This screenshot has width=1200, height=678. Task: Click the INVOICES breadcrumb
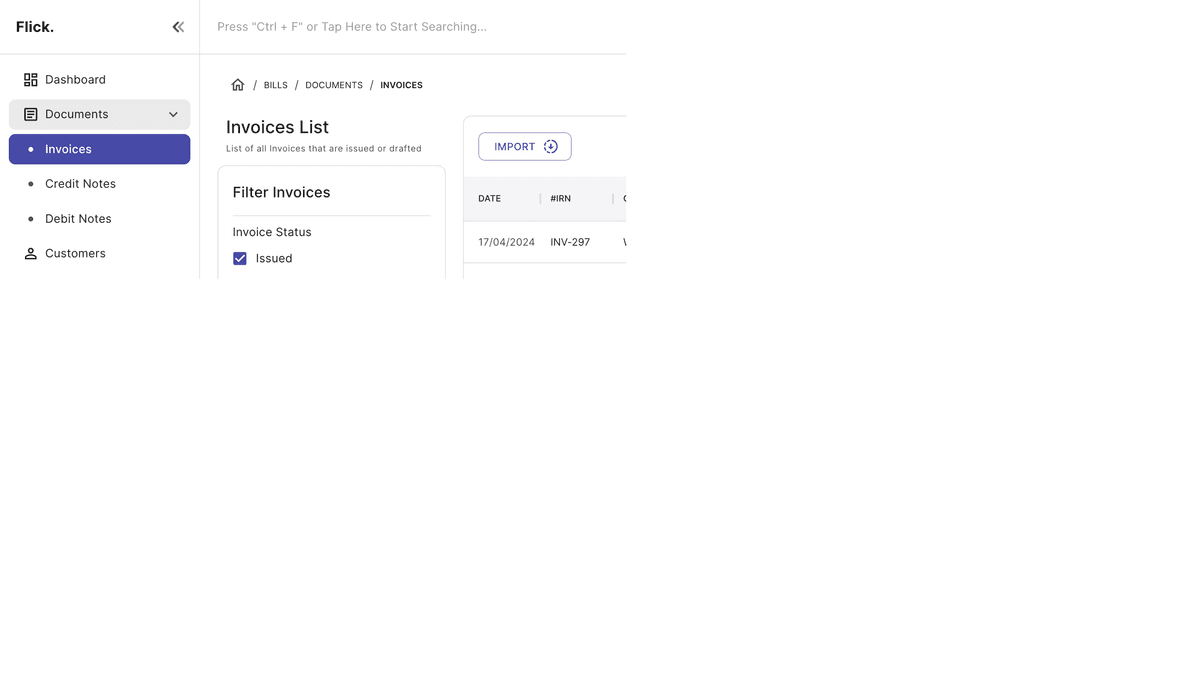coord(401,86)
